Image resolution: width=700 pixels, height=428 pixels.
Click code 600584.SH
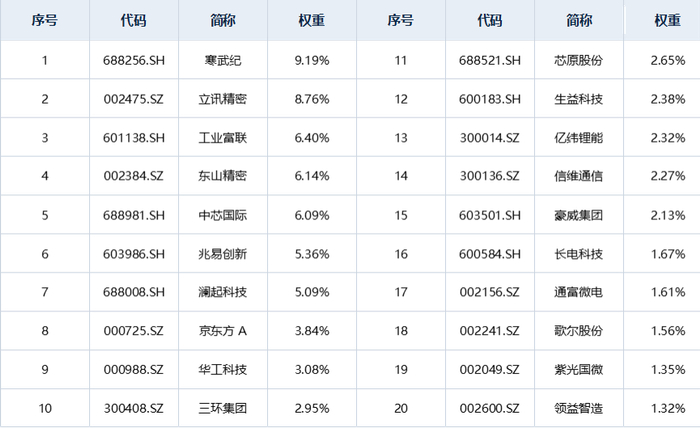pos(490,254)
